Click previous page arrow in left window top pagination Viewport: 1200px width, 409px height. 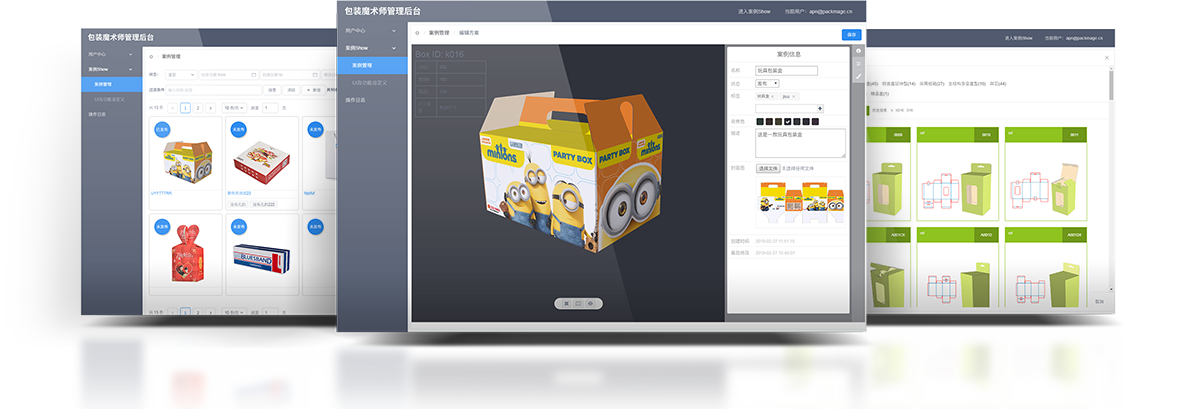click(172, 107)
